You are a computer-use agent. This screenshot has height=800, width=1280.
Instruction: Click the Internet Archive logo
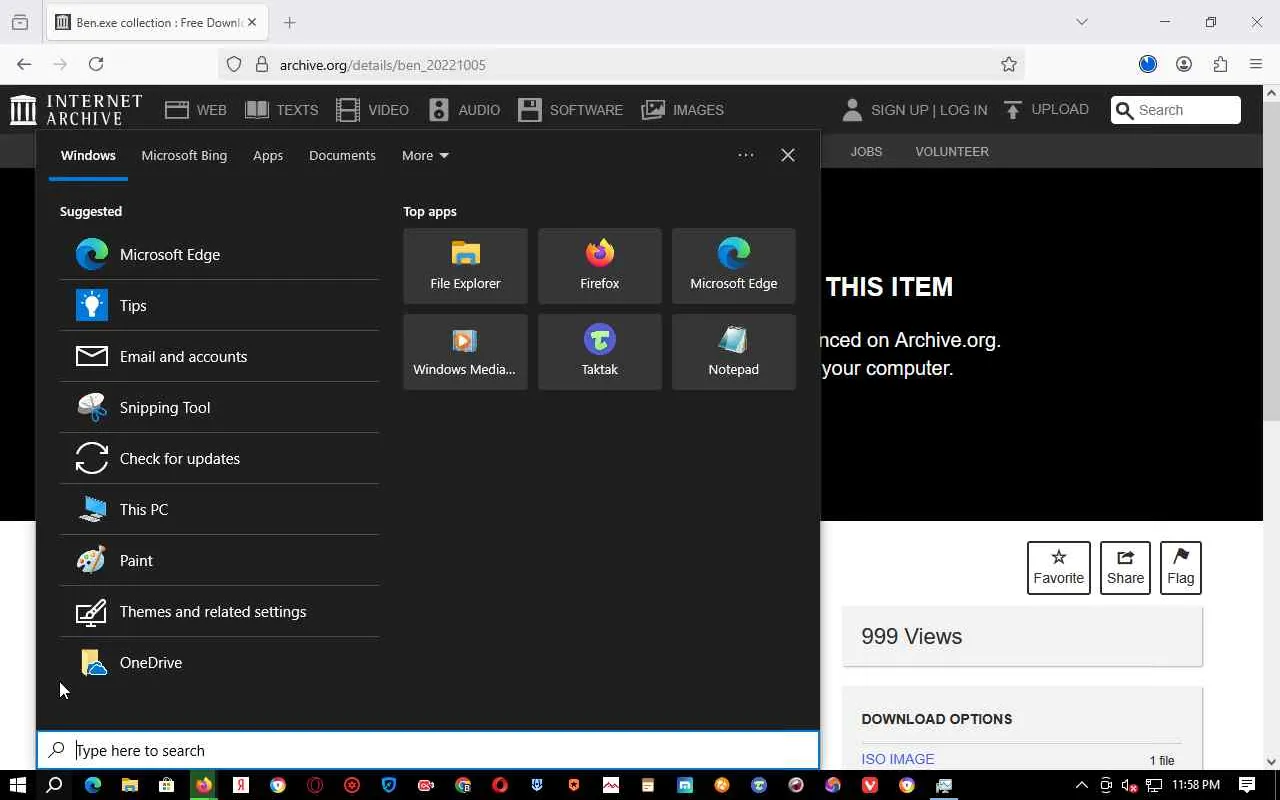[76, 110]
